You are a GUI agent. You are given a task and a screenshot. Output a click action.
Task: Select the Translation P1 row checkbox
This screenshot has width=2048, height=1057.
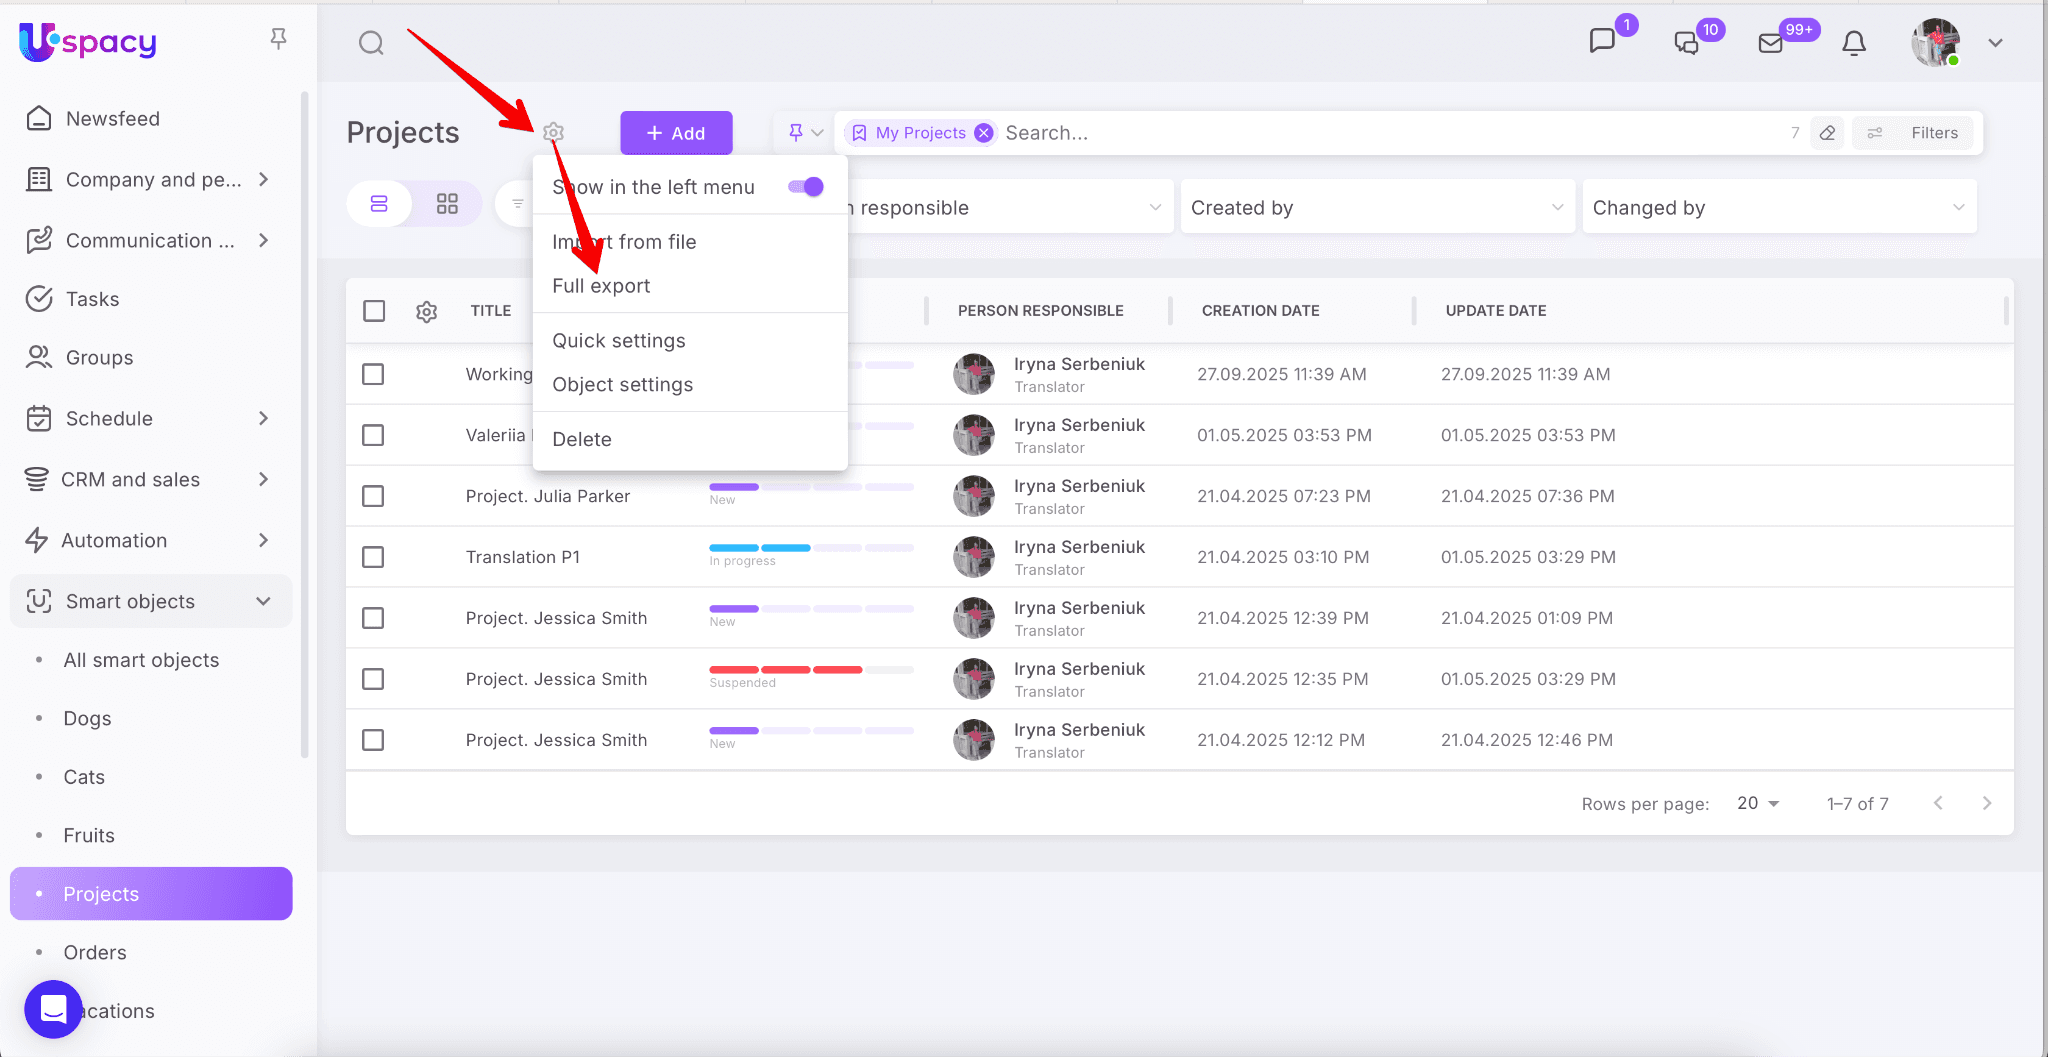[x=373, y=557]
